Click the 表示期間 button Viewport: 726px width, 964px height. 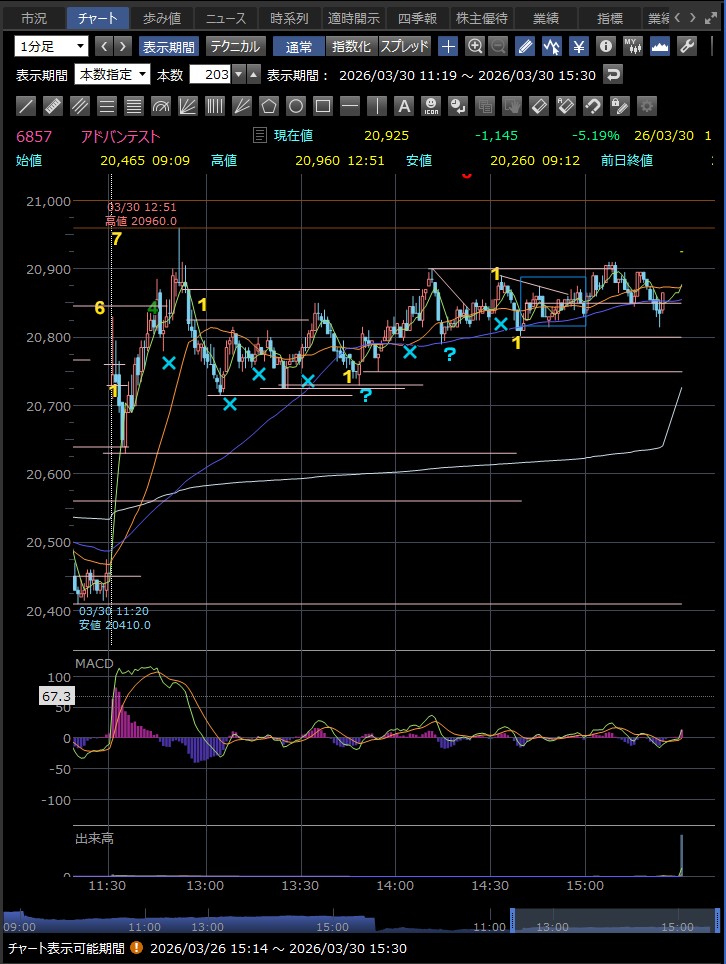click(168, 46)
